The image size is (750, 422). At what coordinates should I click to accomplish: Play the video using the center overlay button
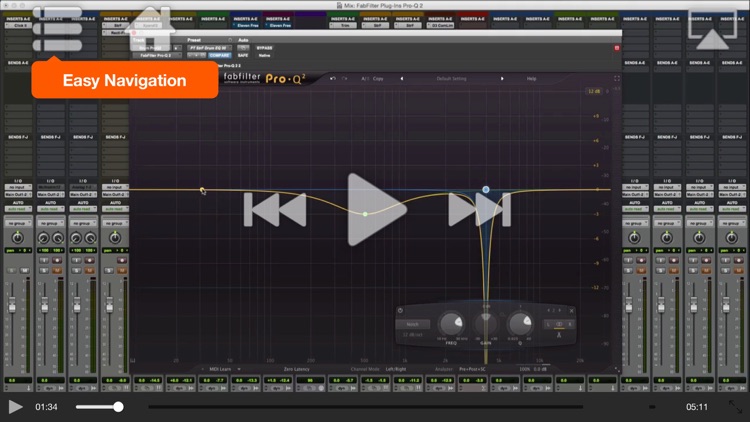click(x=376, y=210)
